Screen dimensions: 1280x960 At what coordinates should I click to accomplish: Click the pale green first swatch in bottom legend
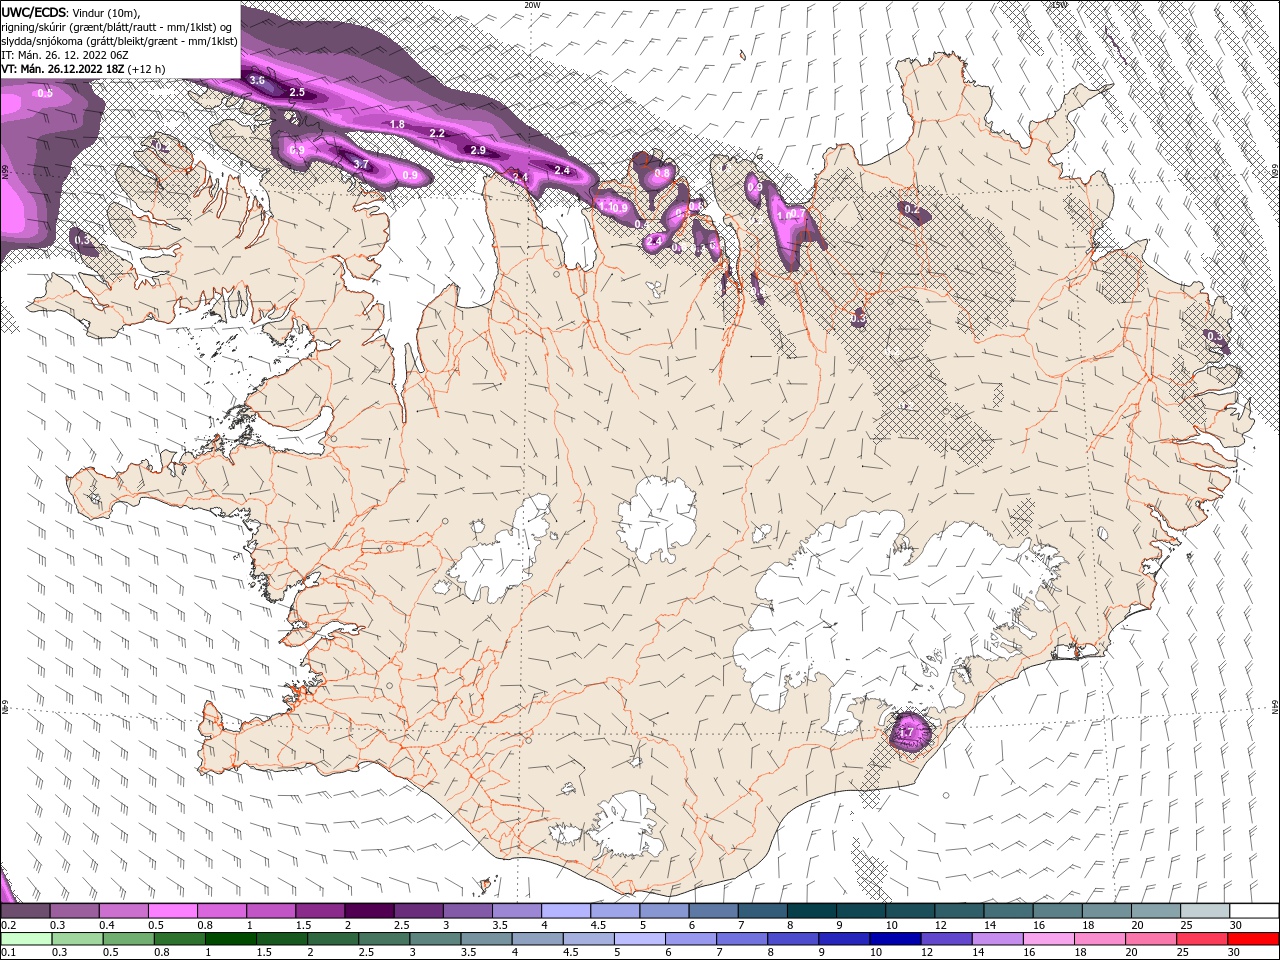pos(25,939)
